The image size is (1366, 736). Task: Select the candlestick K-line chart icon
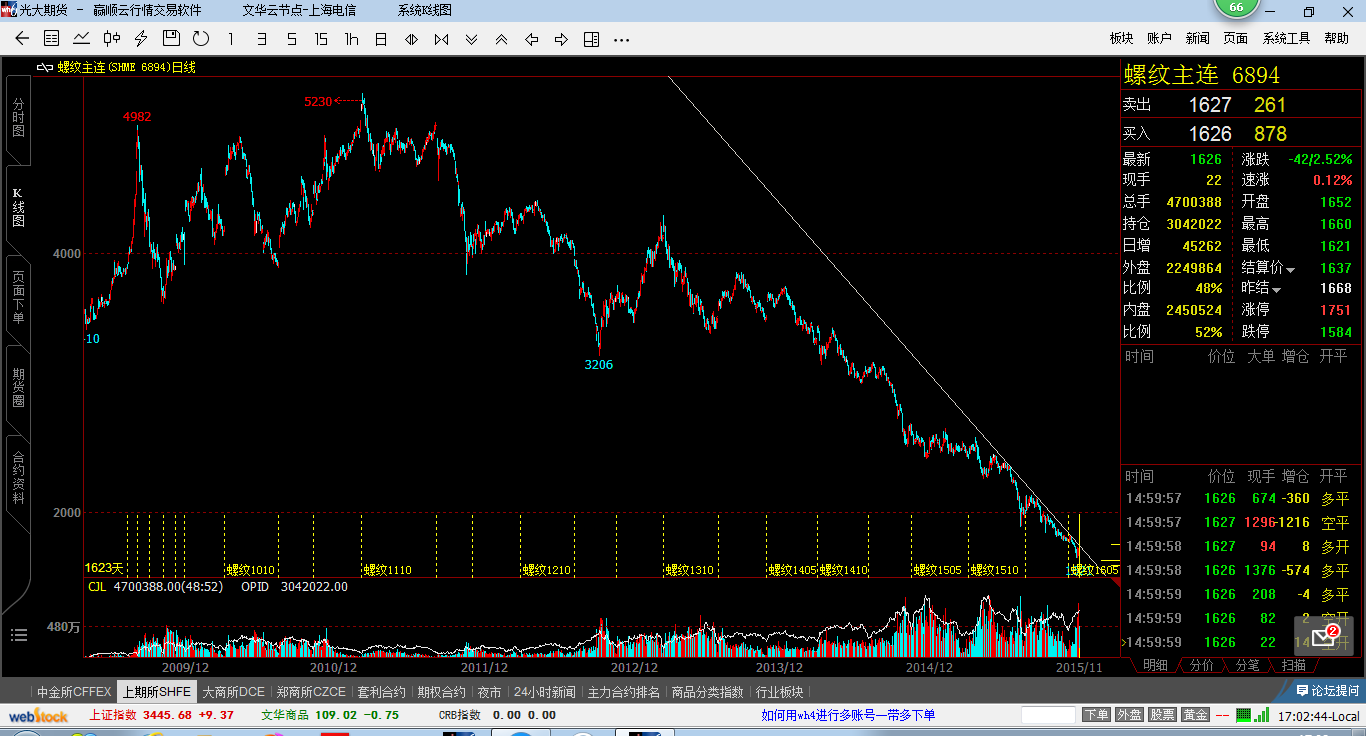coord(112,39)
